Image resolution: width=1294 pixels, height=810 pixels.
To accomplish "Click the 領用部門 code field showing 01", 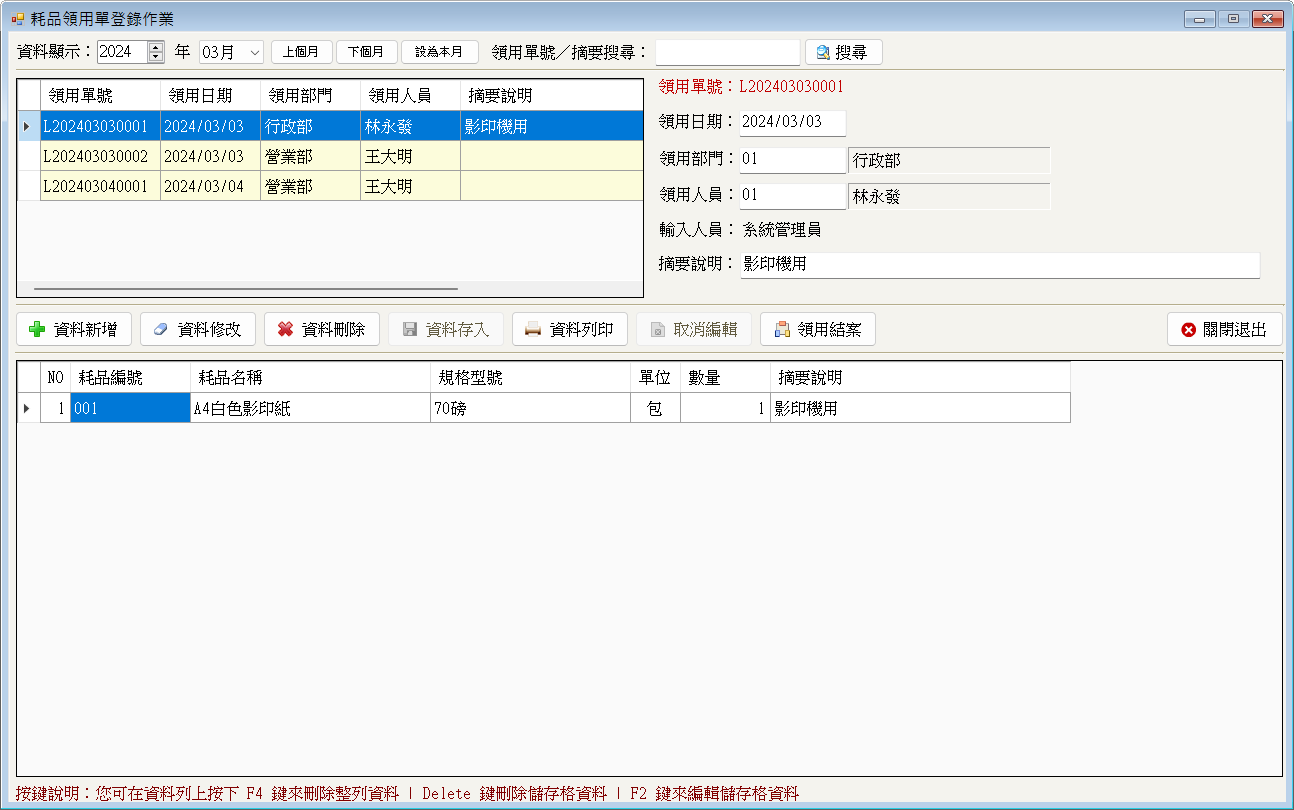I will (792, 160).
